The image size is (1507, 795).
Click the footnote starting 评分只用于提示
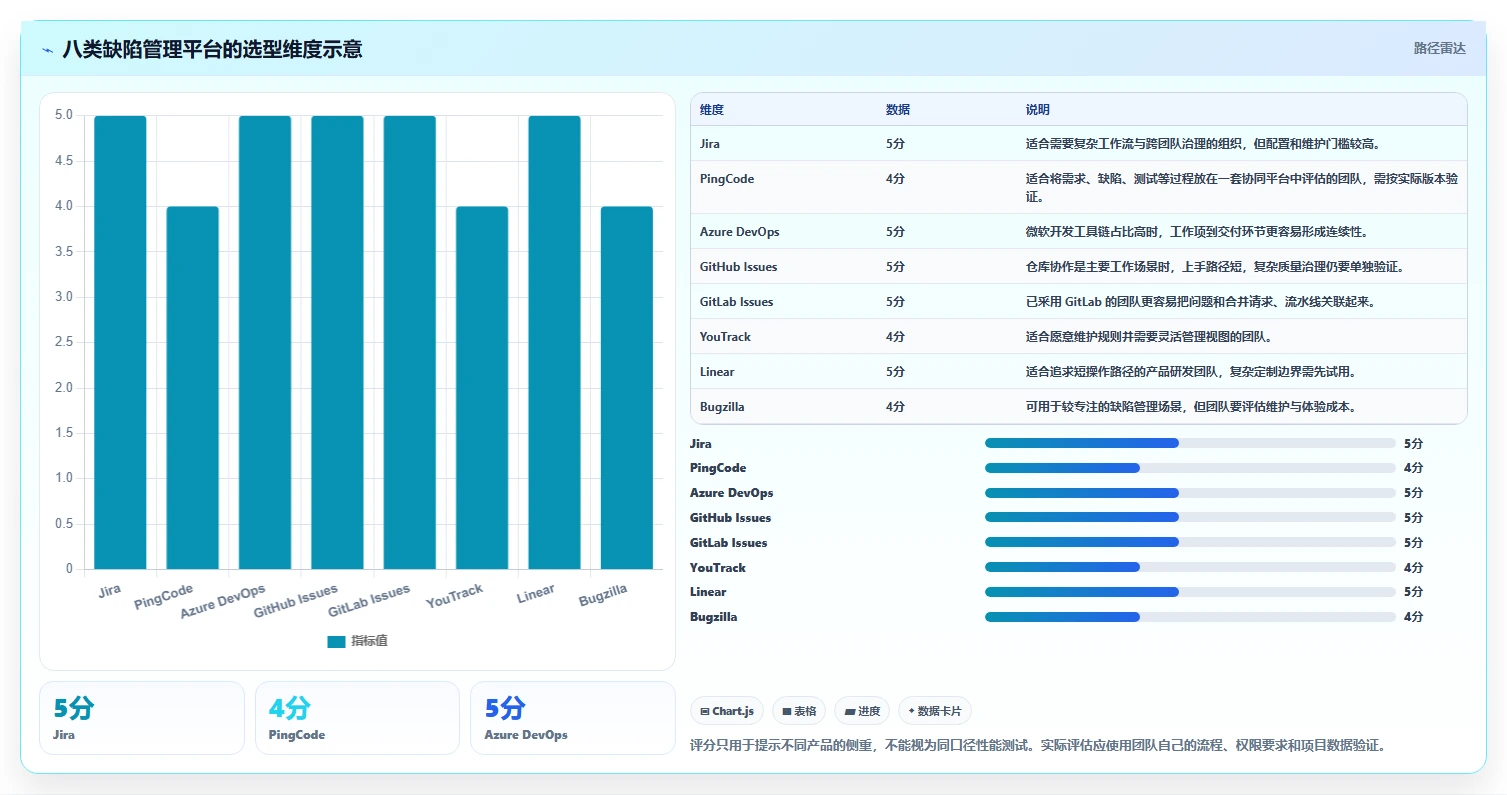tap(1038, 745)
